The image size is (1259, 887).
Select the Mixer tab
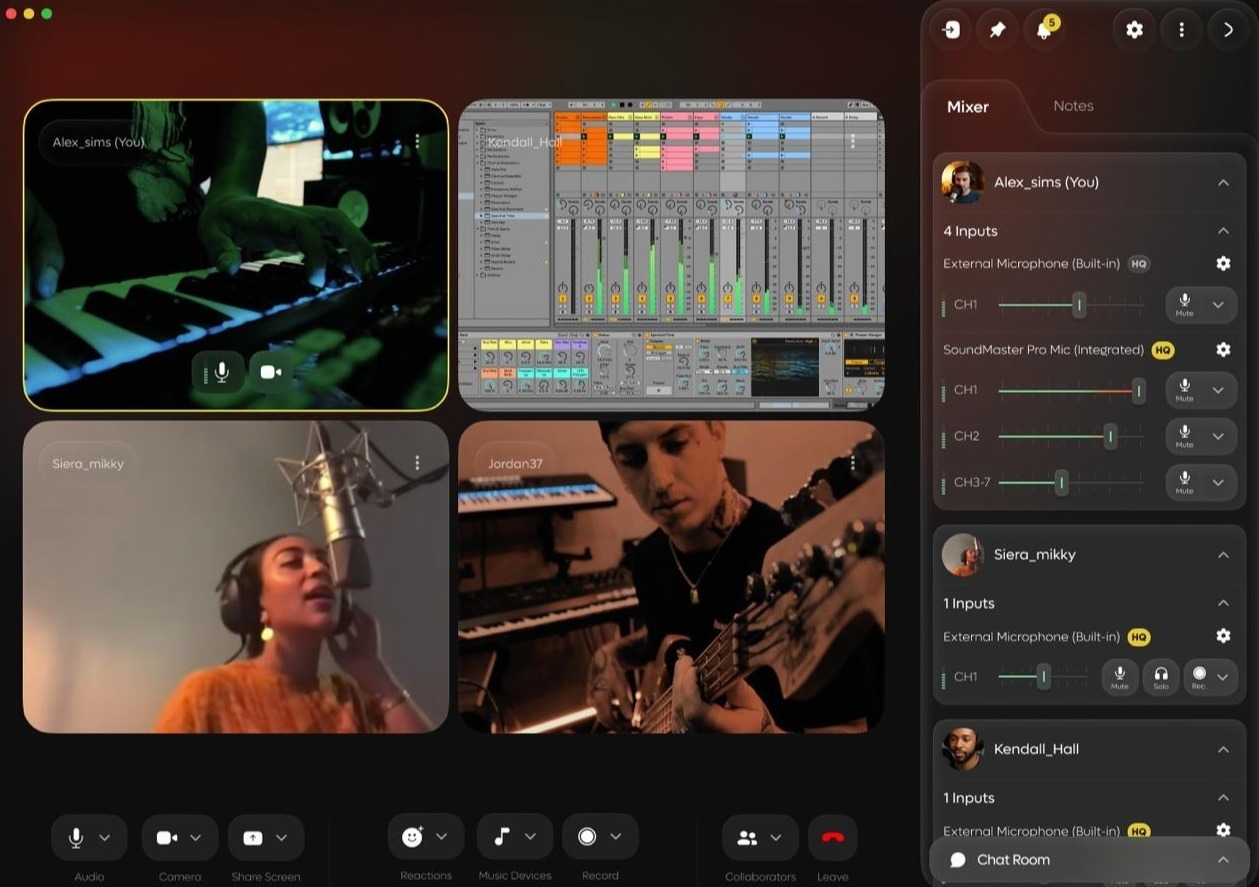[x=967, y=107]
